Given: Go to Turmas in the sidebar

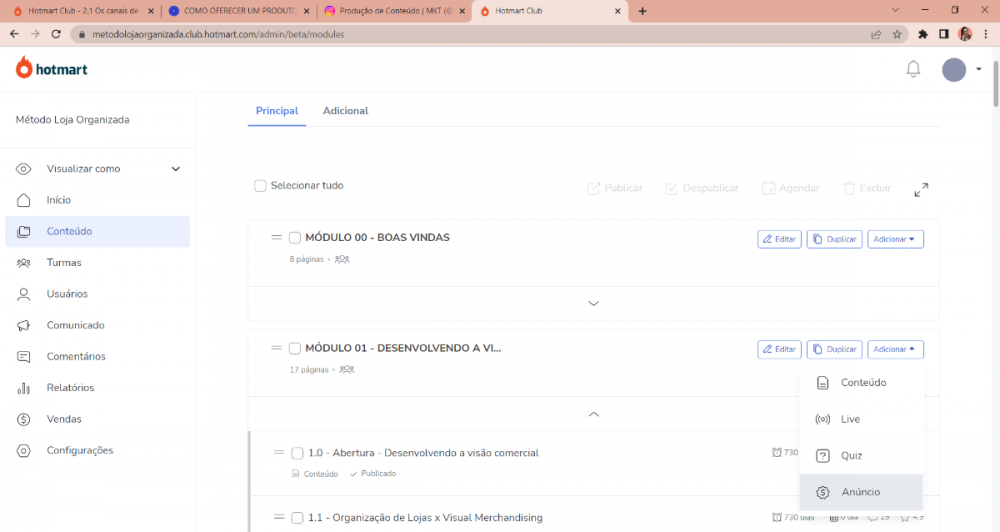Looking at the screenshot, I should (x=64, y=263).
